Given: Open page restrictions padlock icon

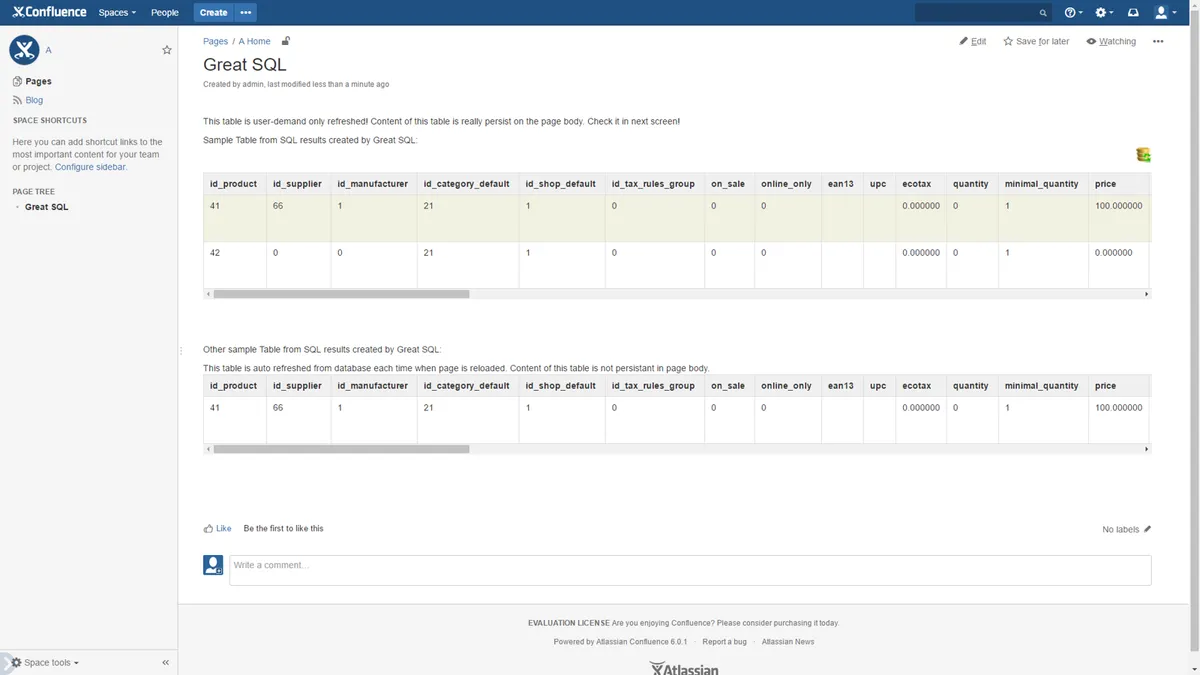Looking at the screenshot, I should (x=286, y=41).
